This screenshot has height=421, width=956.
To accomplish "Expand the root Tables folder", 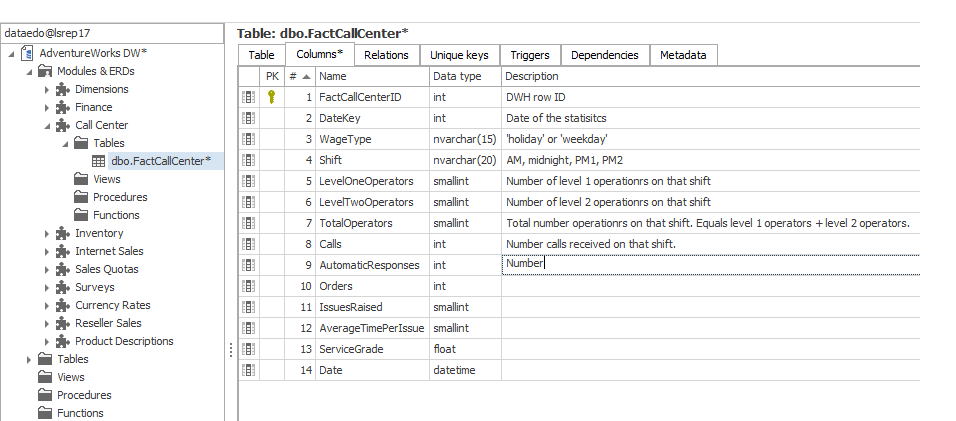I will pos(29,360).
